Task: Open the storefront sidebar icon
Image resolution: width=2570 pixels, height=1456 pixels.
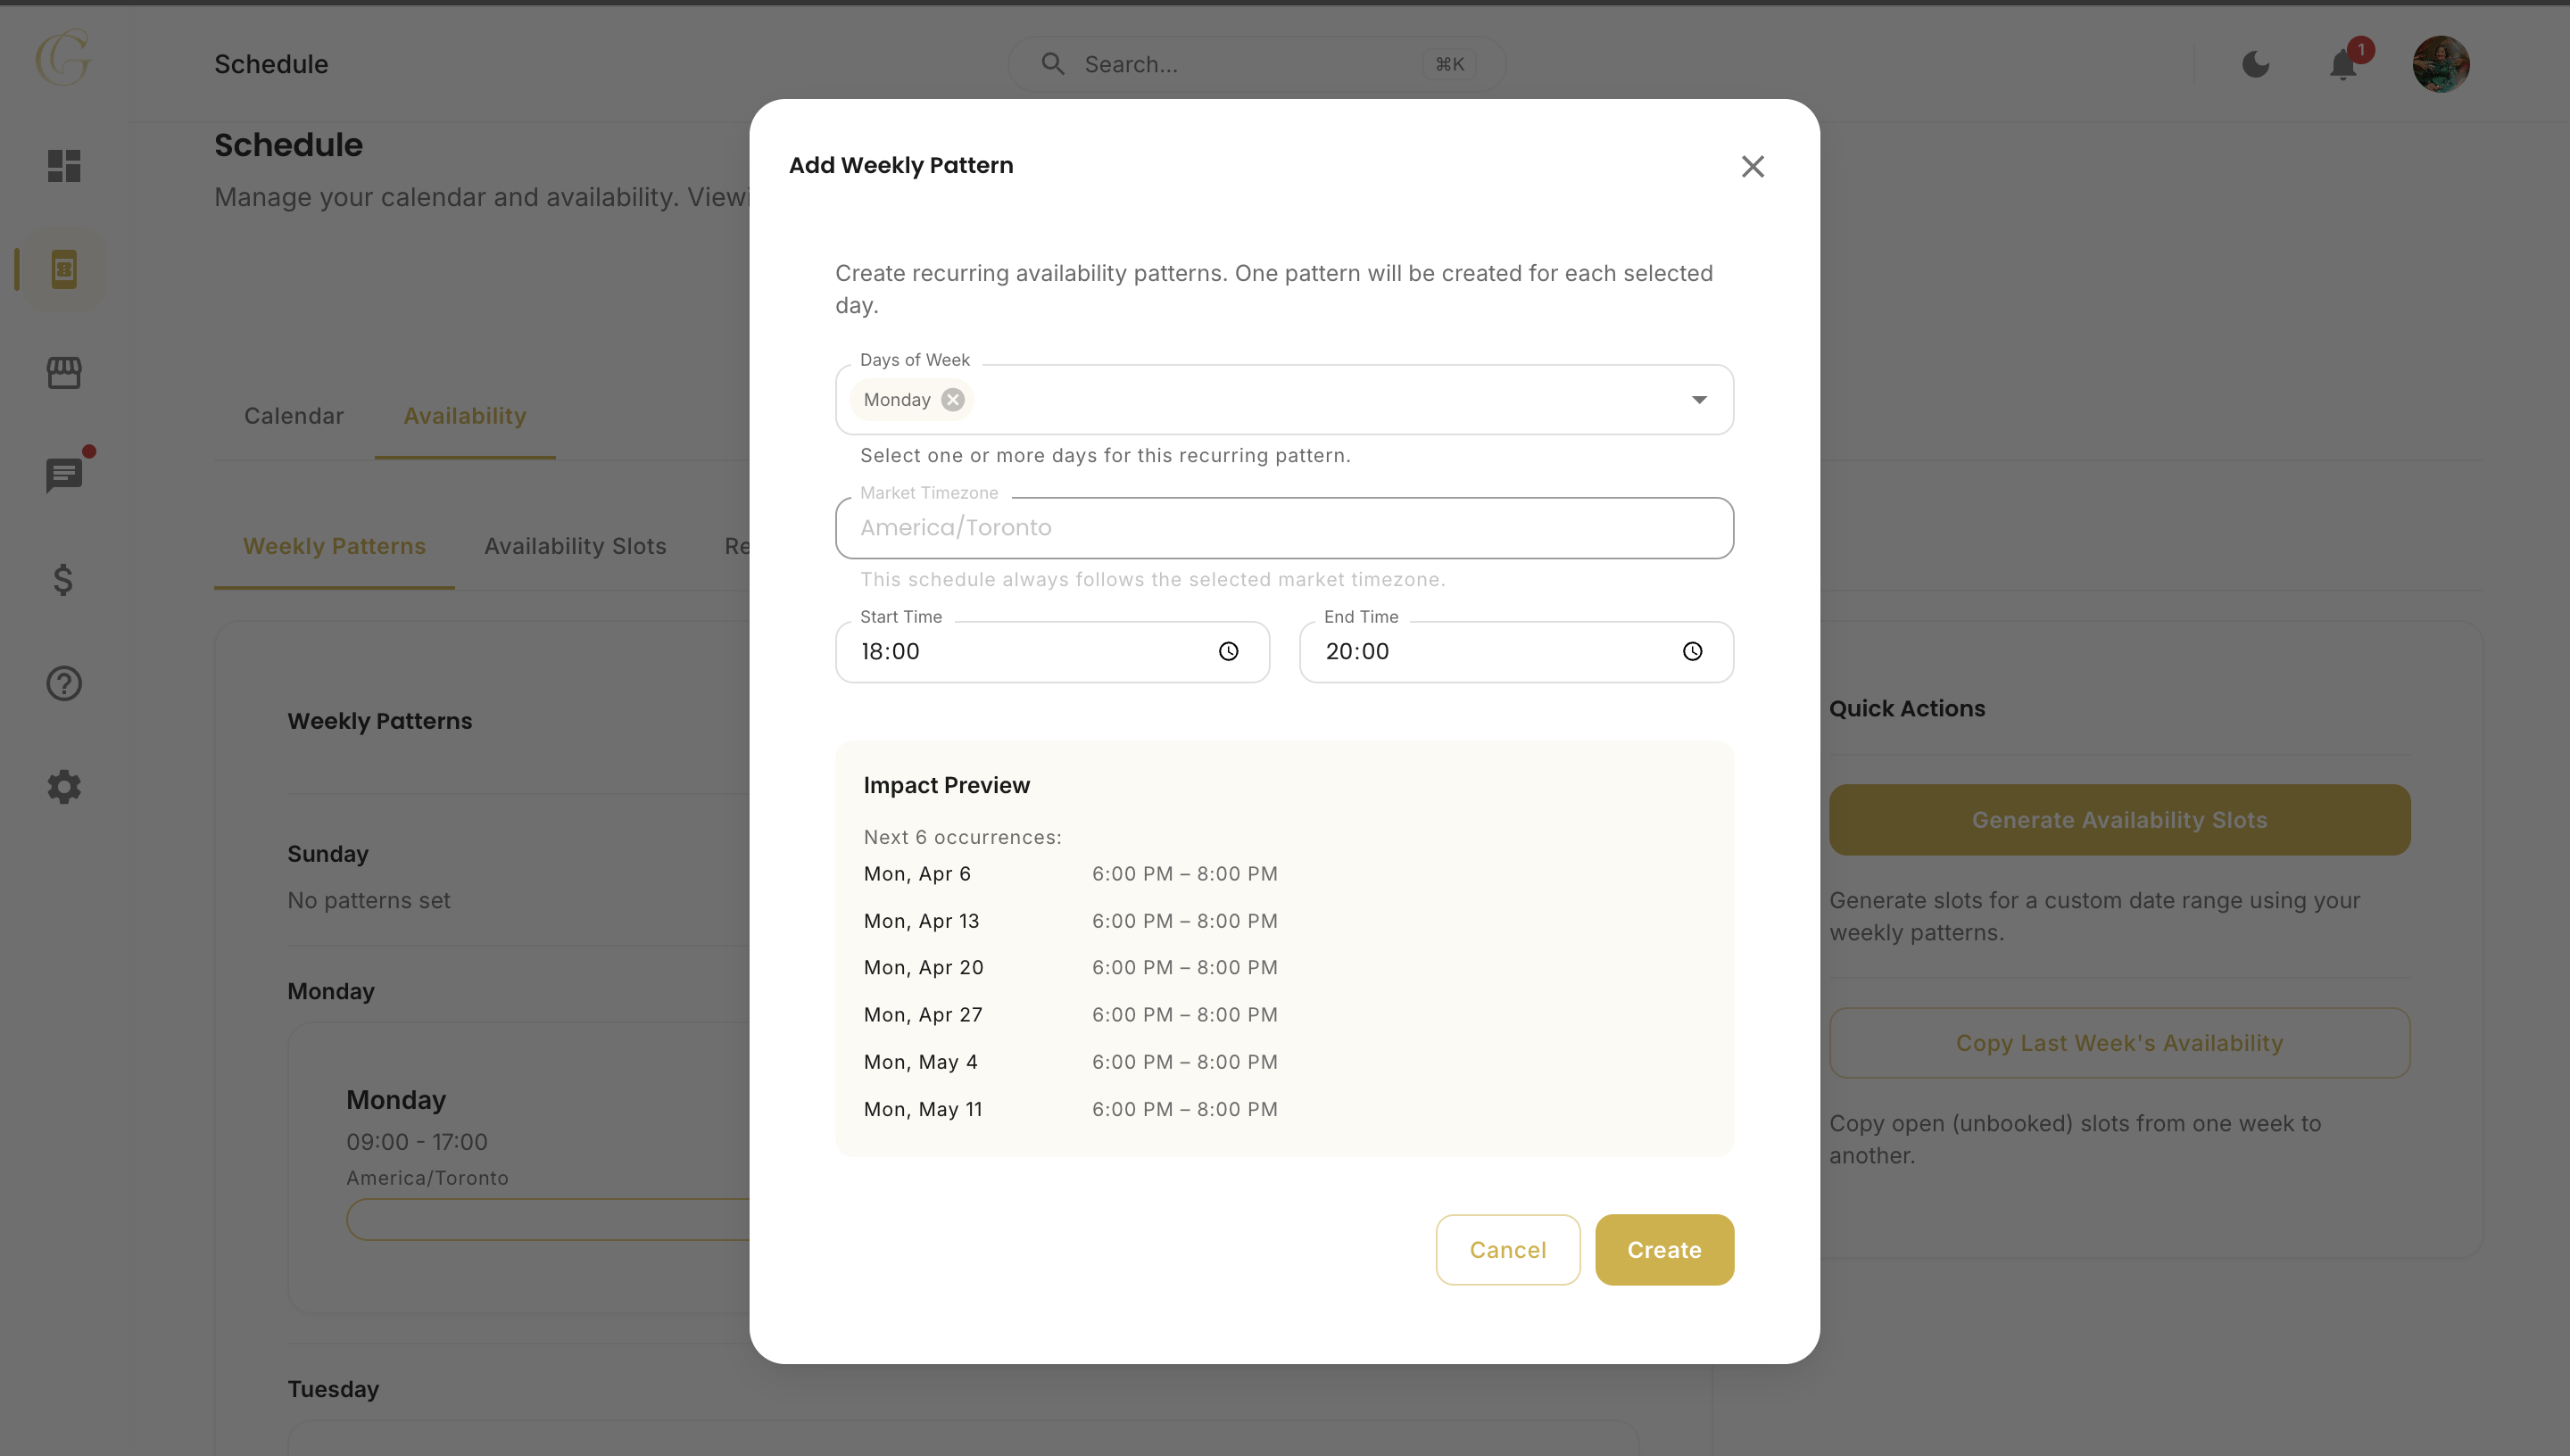Action: click(x=64, y=373)
